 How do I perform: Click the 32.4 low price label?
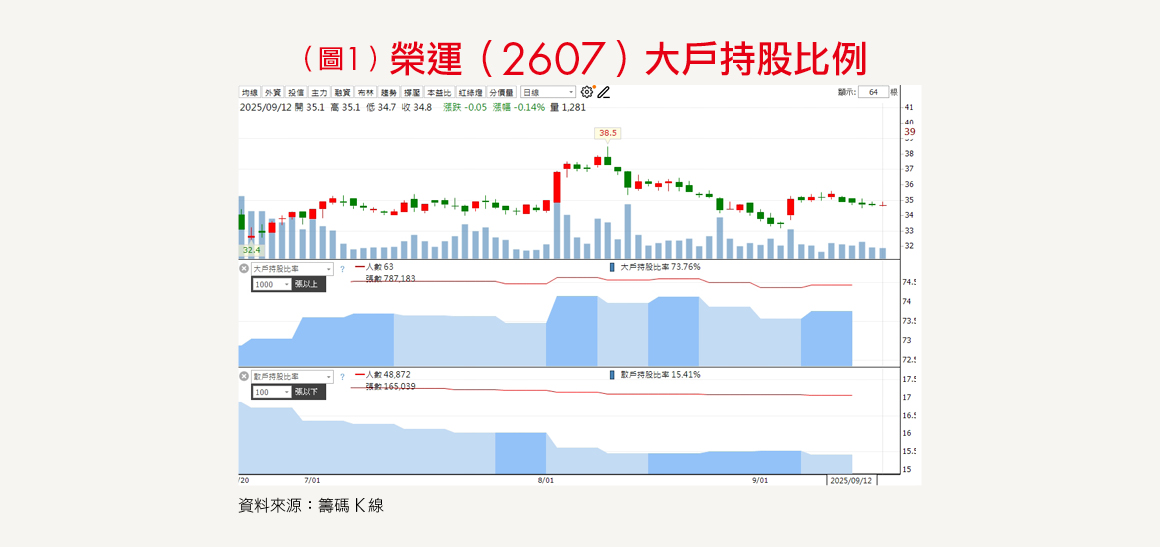click(x=252, y=250)
